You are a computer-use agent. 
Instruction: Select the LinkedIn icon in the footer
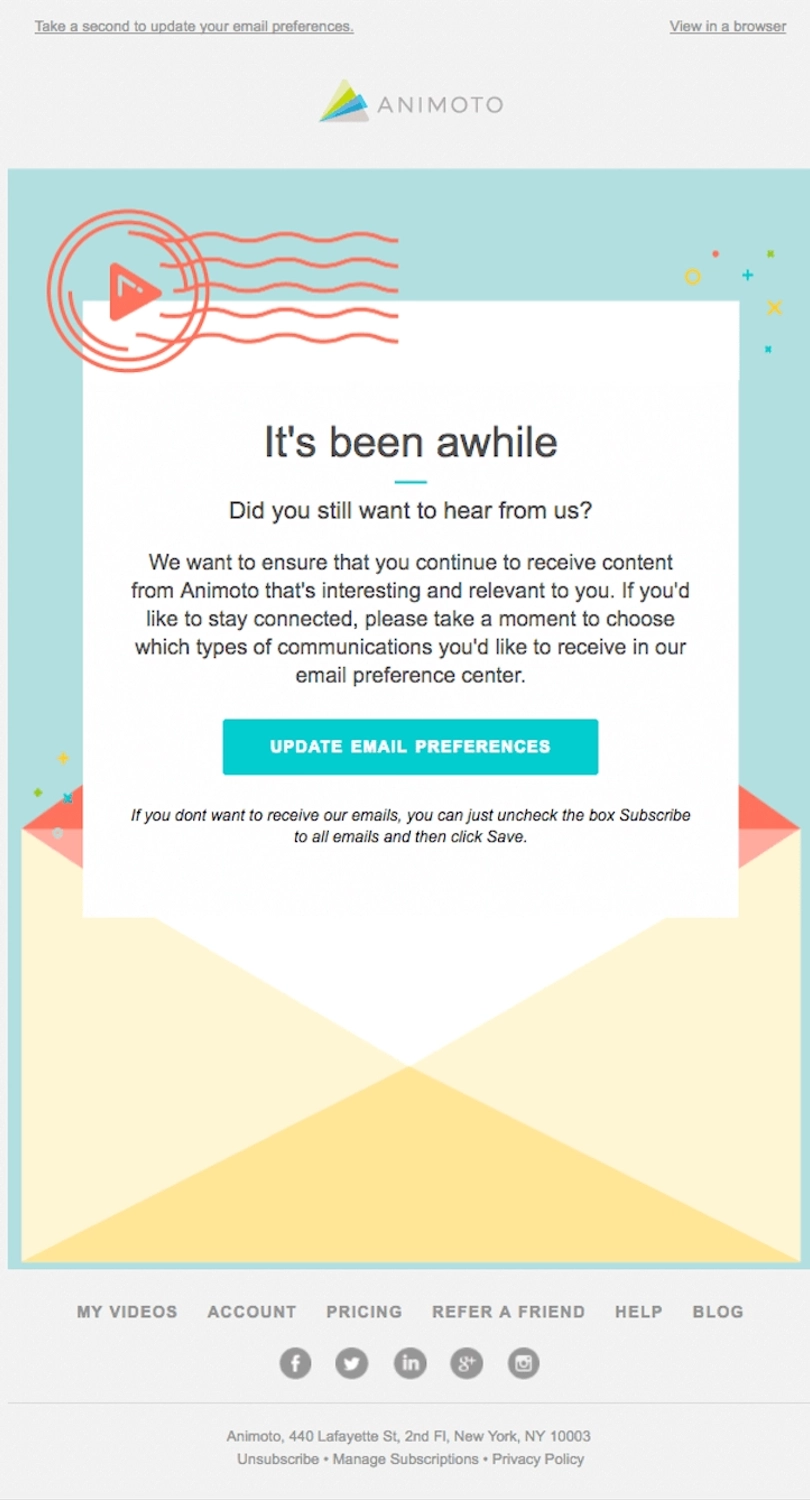pos(409,1362)
